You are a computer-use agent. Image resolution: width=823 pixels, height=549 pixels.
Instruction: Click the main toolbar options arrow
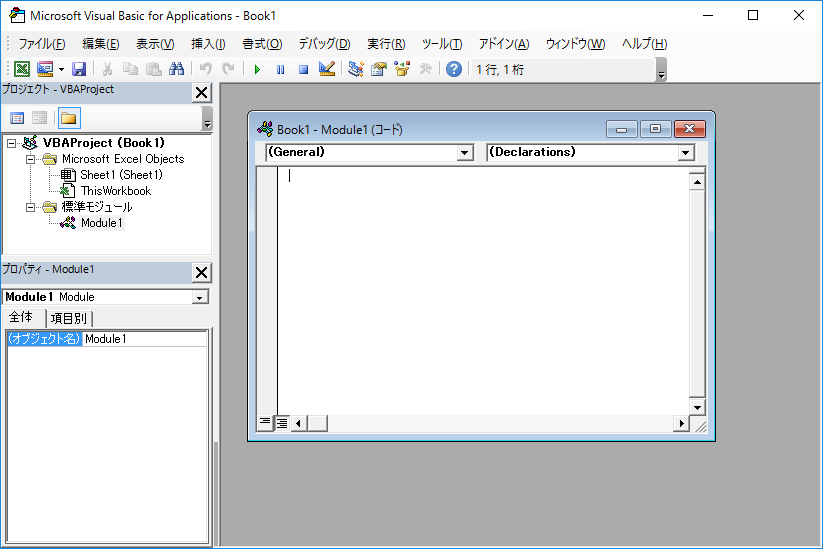pos(661,70)
